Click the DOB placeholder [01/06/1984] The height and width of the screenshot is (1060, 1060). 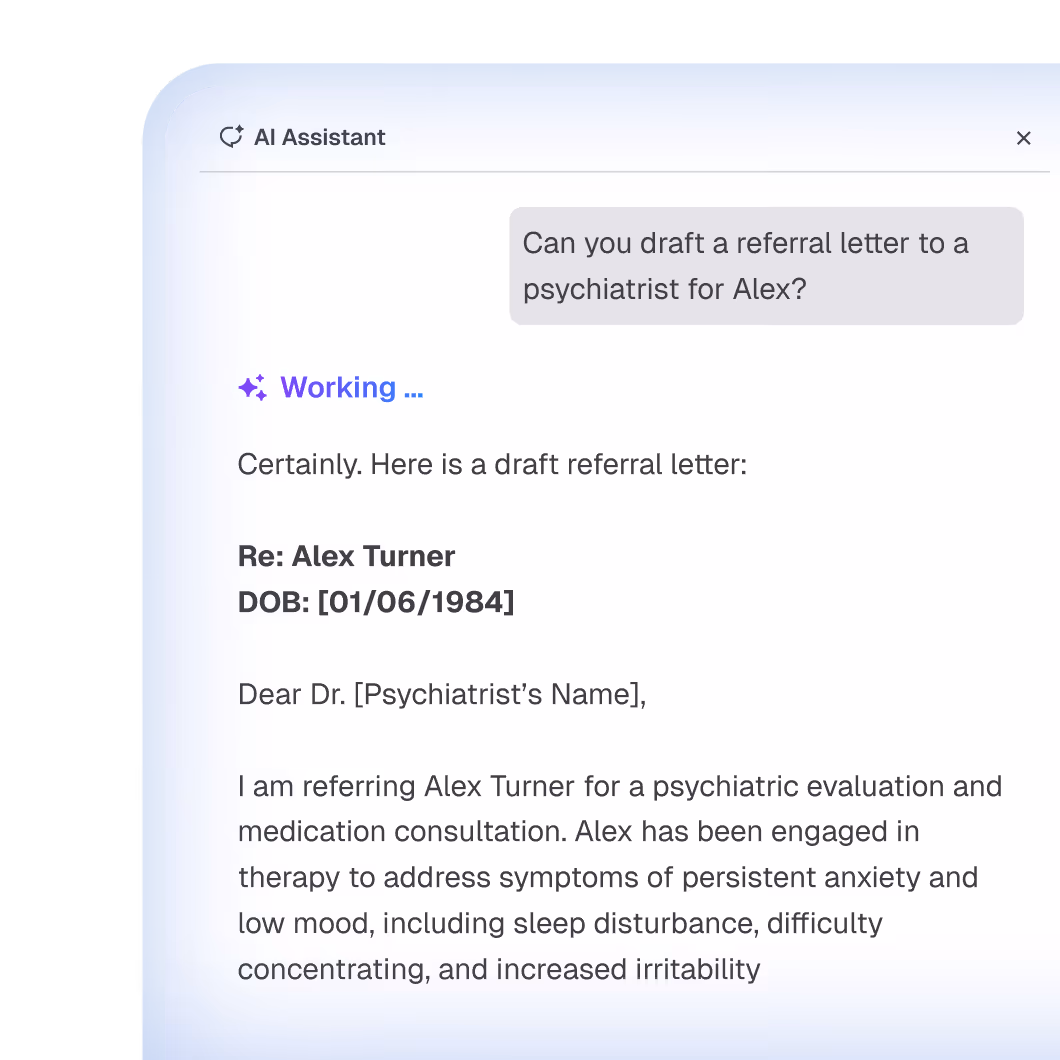click(415, 602)
